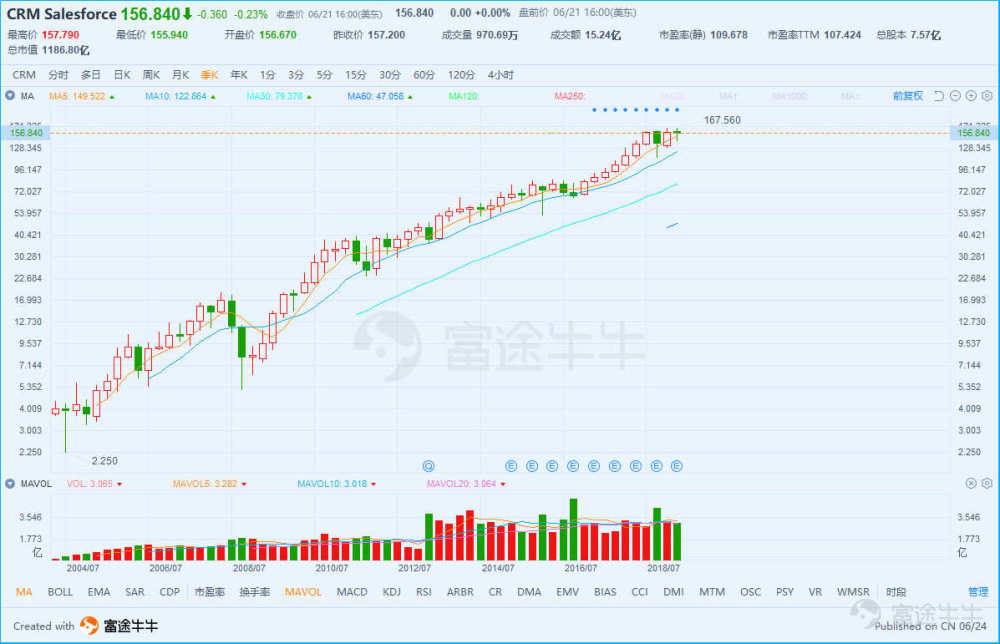Choose the 30分 timeframe

(390, 75)
